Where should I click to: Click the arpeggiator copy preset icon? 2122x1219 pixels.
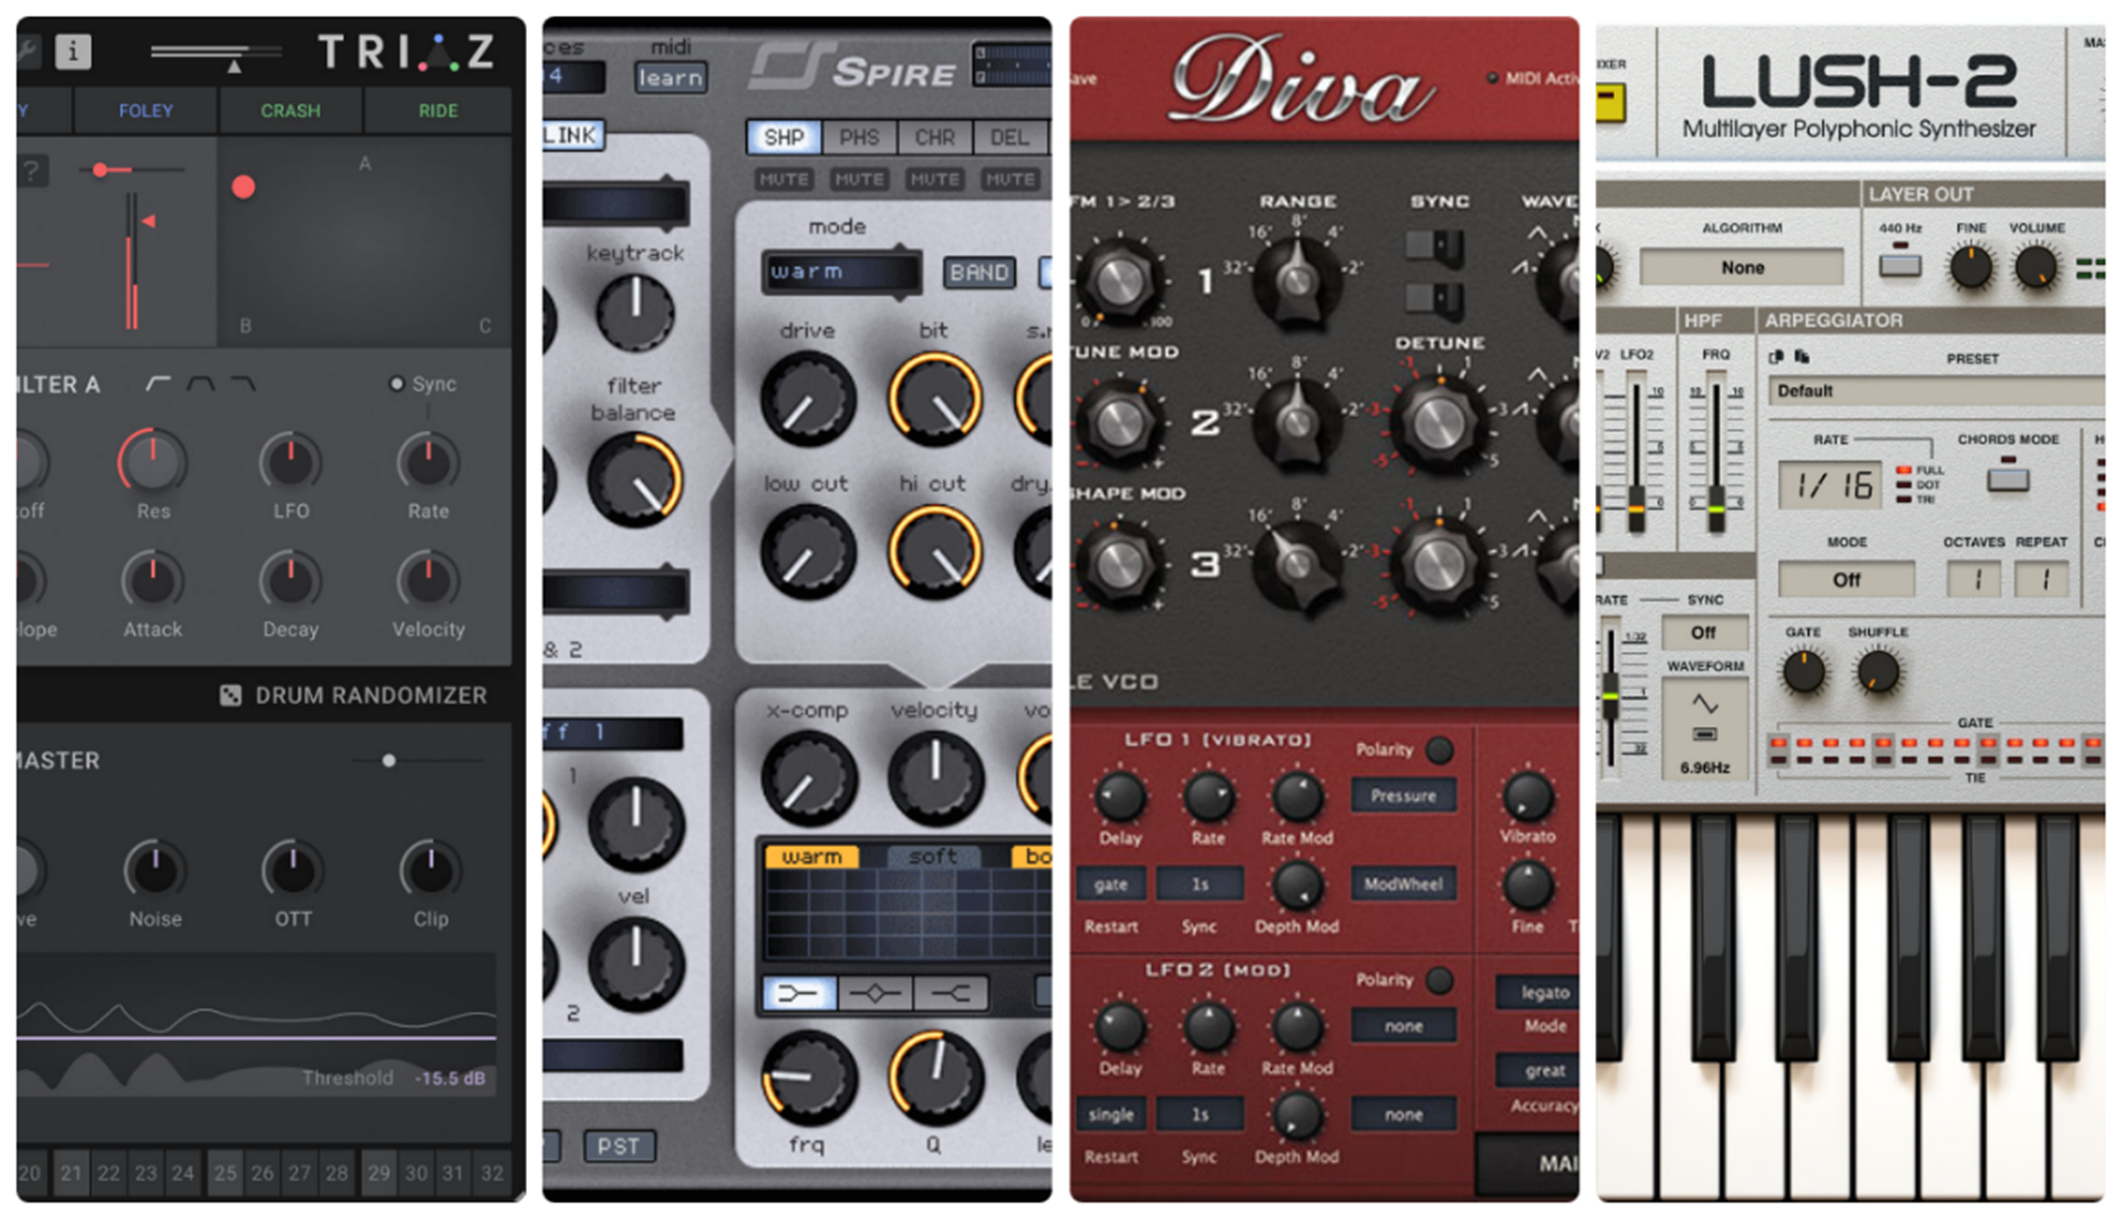(x=1776, y=357)
